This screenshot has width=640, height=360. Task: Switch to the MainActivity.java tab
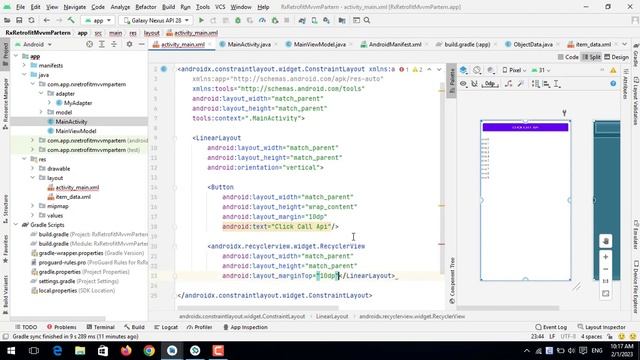(x=249, y=44)
